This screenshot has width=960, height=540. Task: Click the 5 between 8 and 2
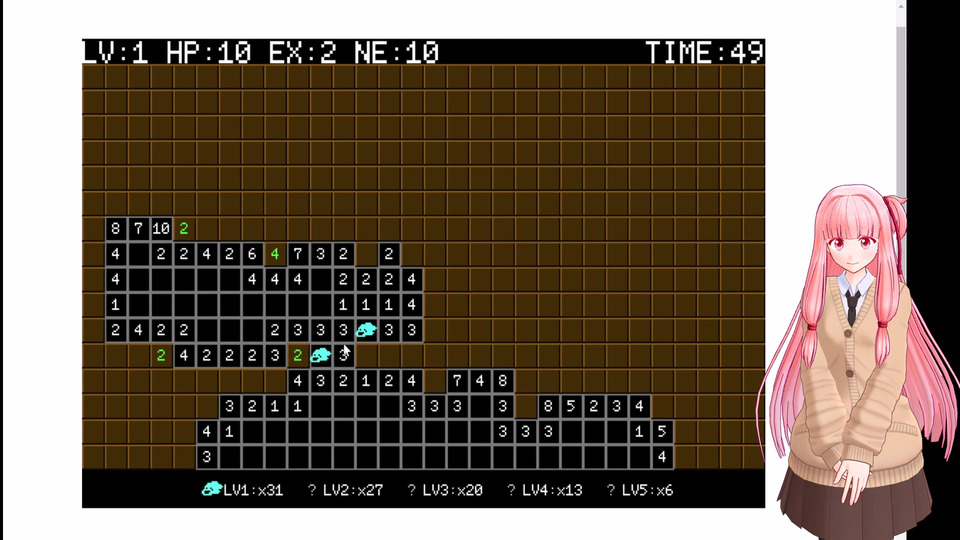pyautogui.click(x=571, y=406)
